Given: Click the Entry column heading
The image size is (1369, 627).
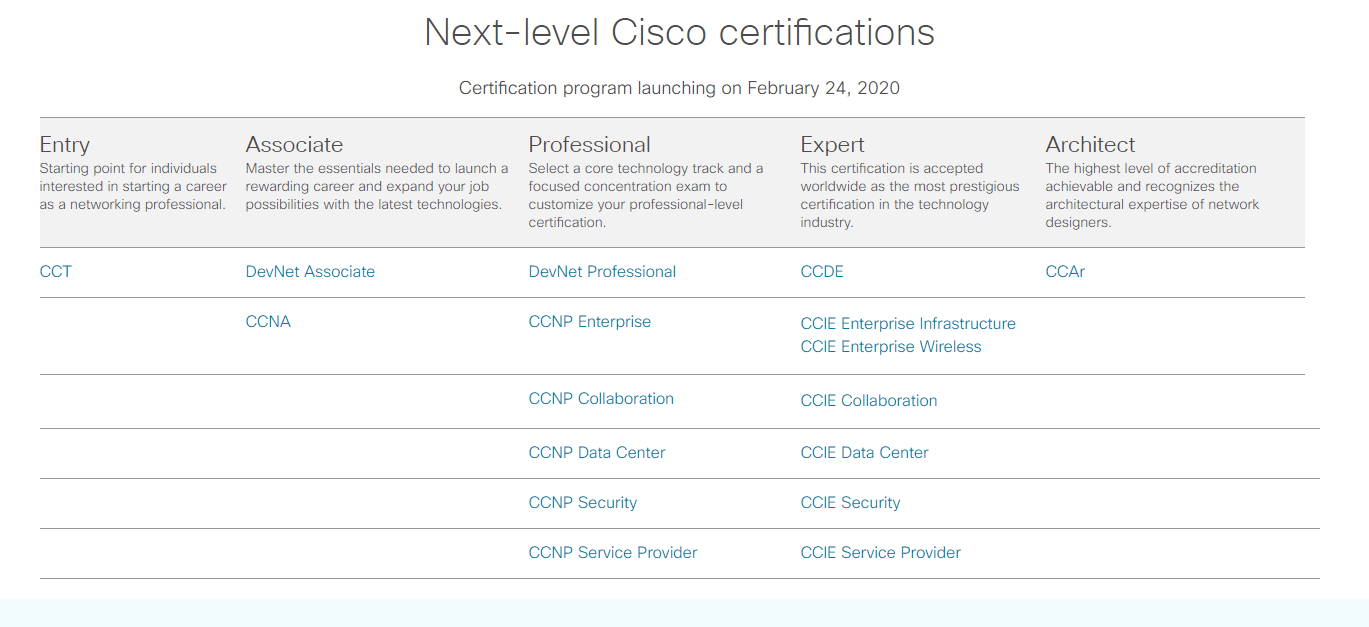Looking at the screenshot, I should click(65, 145).
